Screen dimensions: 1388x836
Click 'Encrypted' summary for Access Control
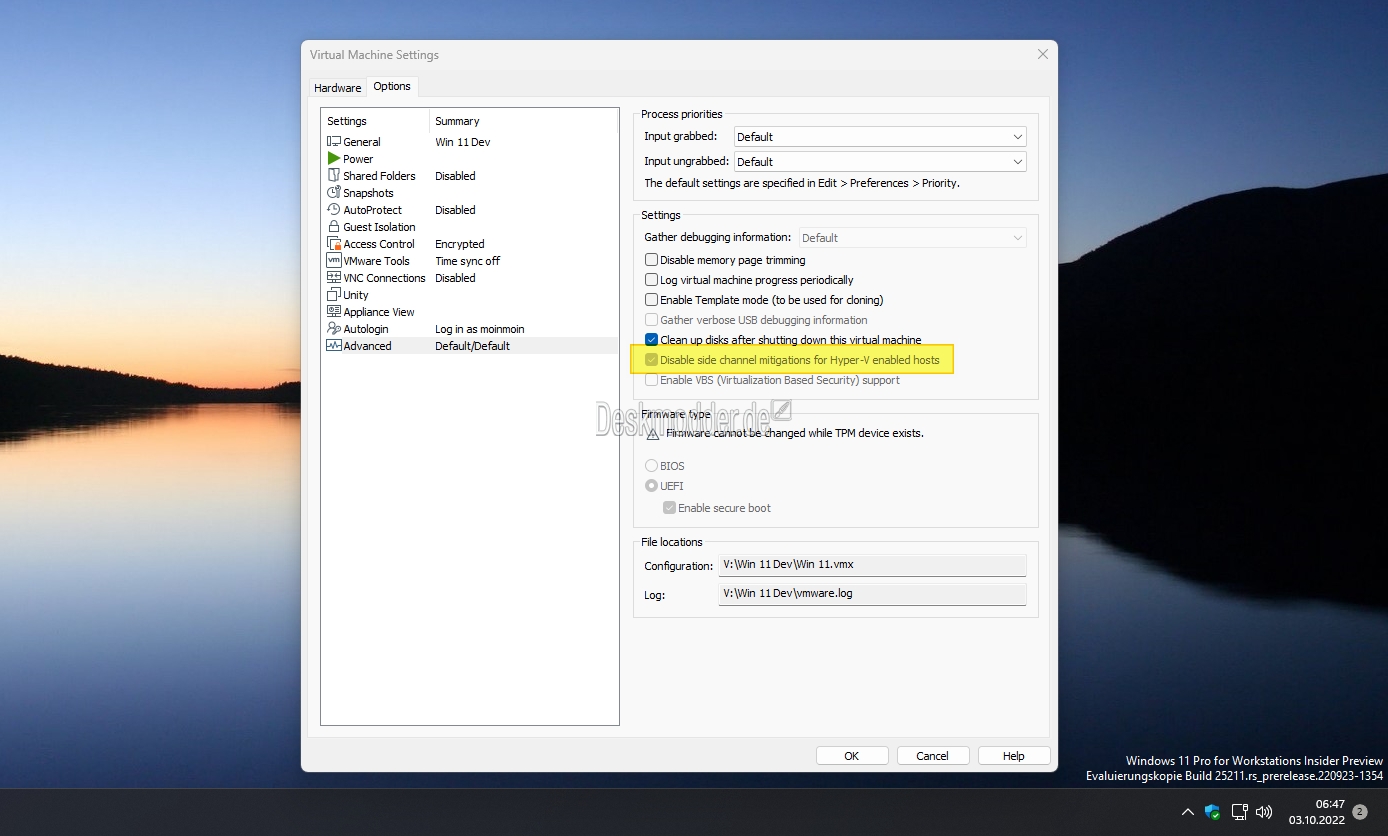click(460, 244)
